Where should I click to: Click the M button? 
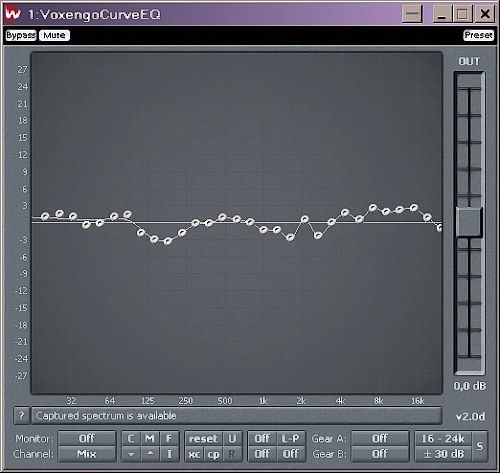coord(150,438)
